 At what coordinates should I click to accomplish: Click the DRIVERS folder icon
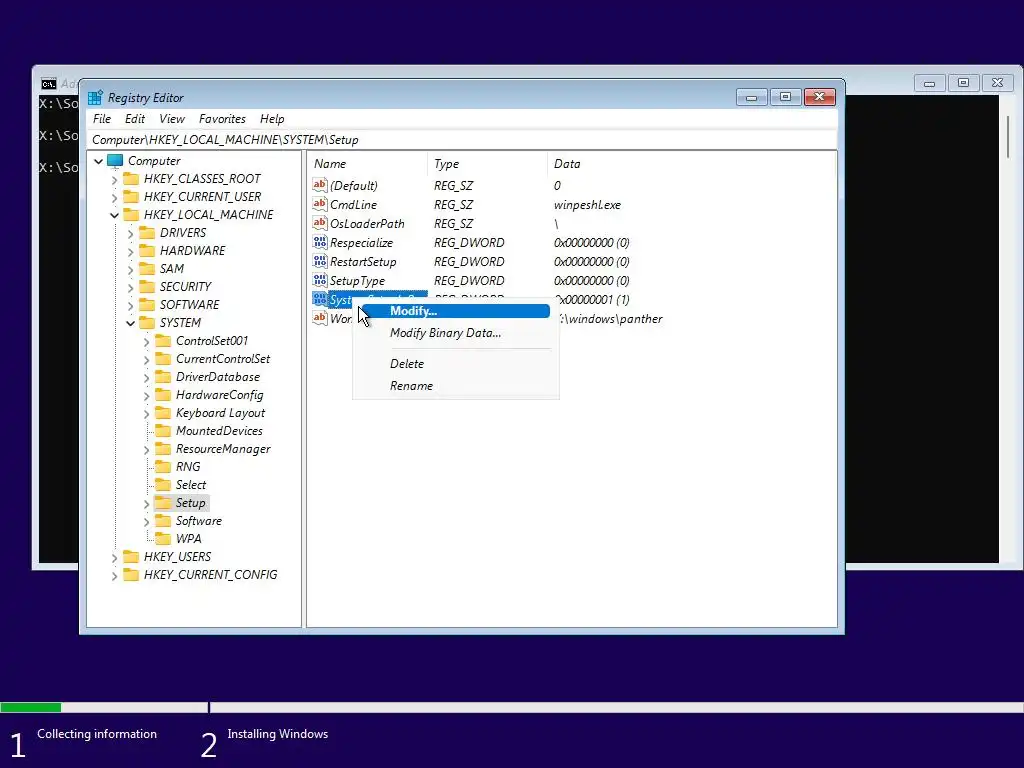click(148, 232)
